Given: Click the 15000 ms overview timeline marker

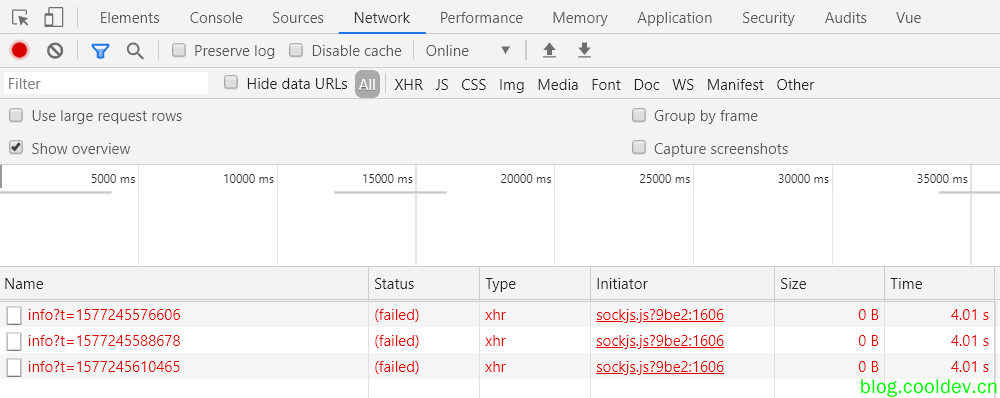Looking at the screenshot, I should (387, 179).
